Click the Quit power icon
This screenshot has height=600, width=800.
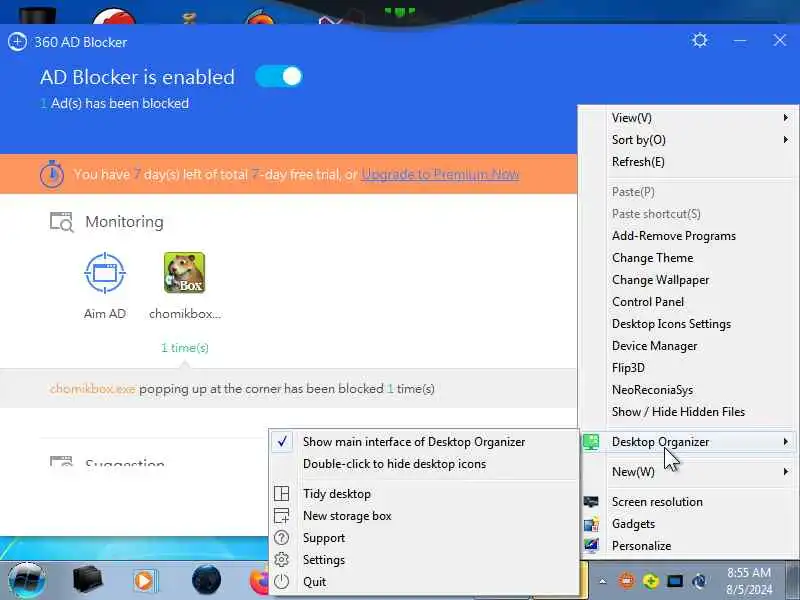[x=282, y=582]
